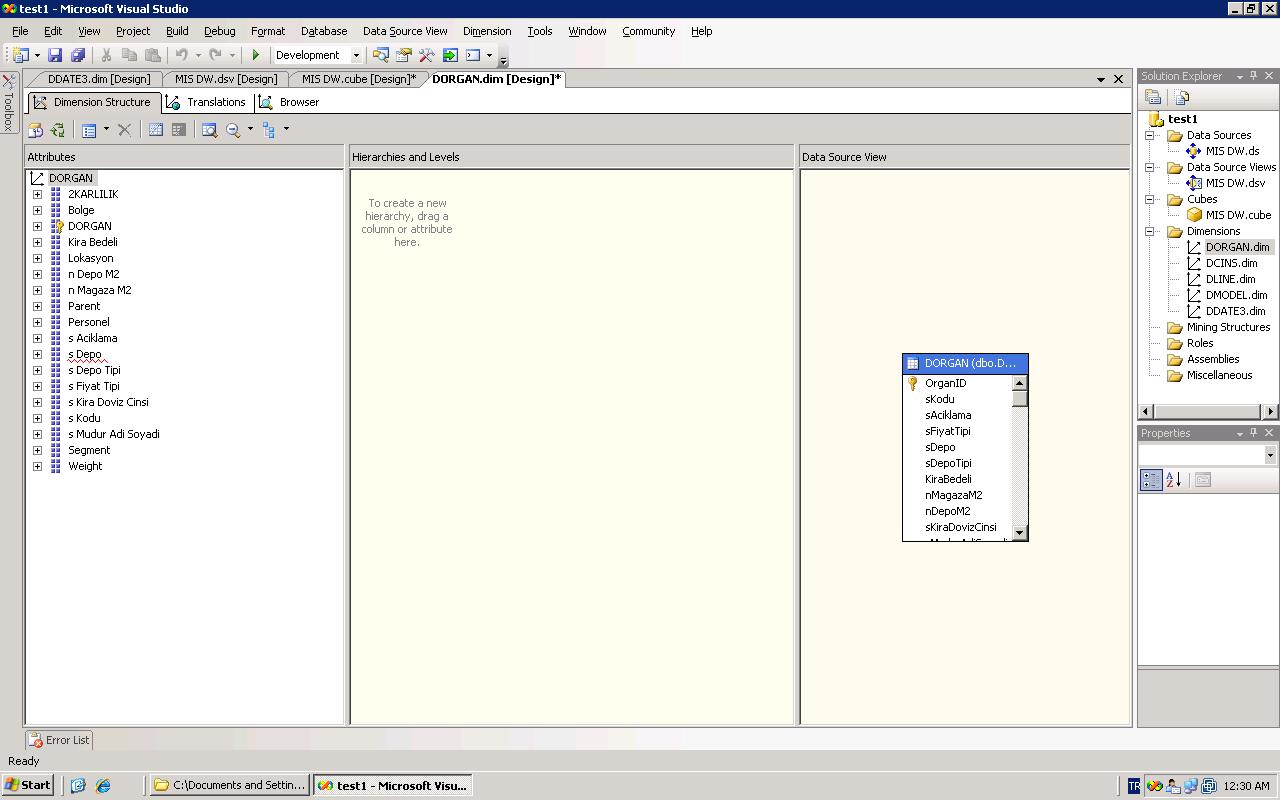1280x800 pixels.
Task: Open the Dimension menu
Action: pyautogui.click(x=487, y=31)
